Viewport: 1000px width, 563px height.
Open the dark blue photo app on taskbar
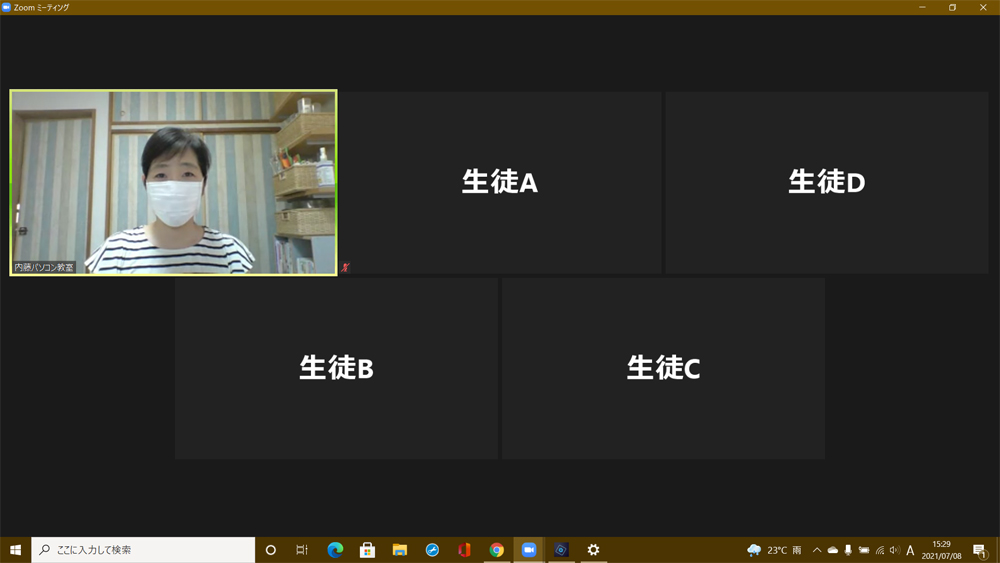(561, 550)
